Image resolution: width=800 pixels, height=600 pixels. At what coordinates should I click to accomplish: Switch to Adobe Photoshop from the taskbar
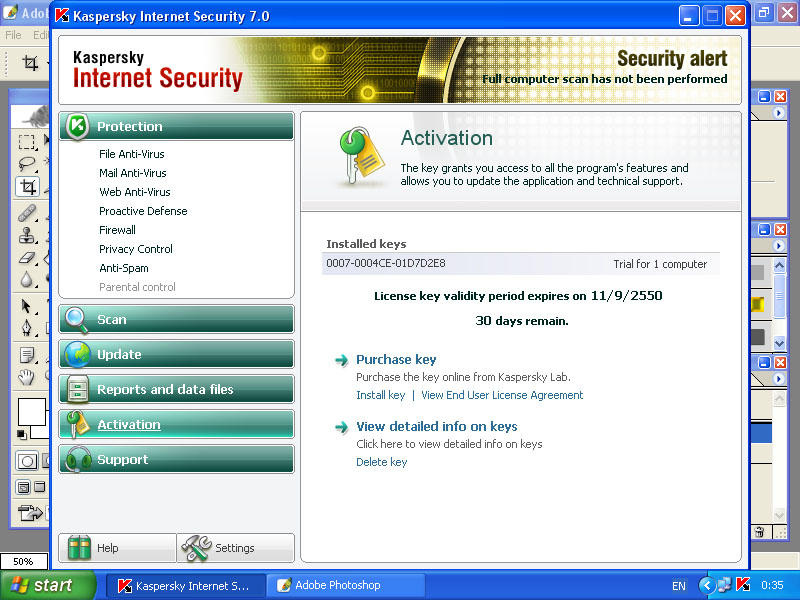(346, 585)
